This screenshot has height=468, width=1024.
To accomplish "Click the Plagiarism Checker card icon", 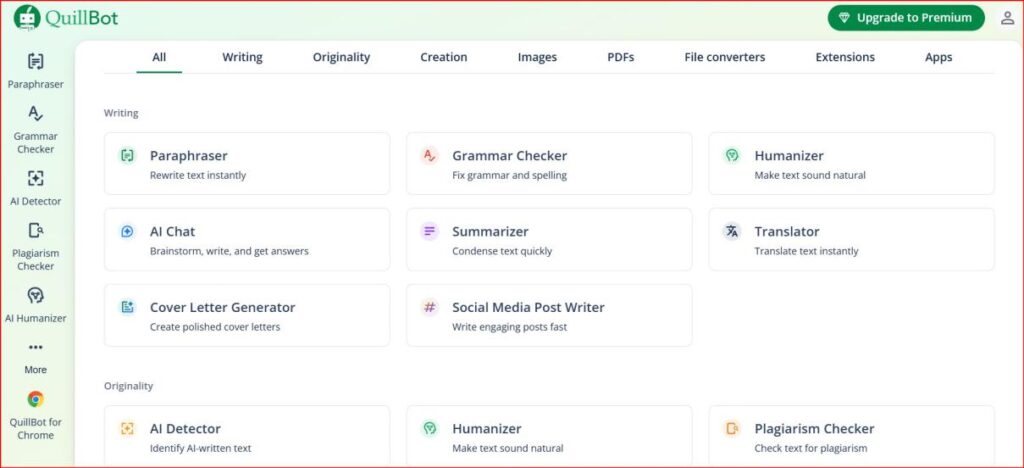I will coord(732,428).
